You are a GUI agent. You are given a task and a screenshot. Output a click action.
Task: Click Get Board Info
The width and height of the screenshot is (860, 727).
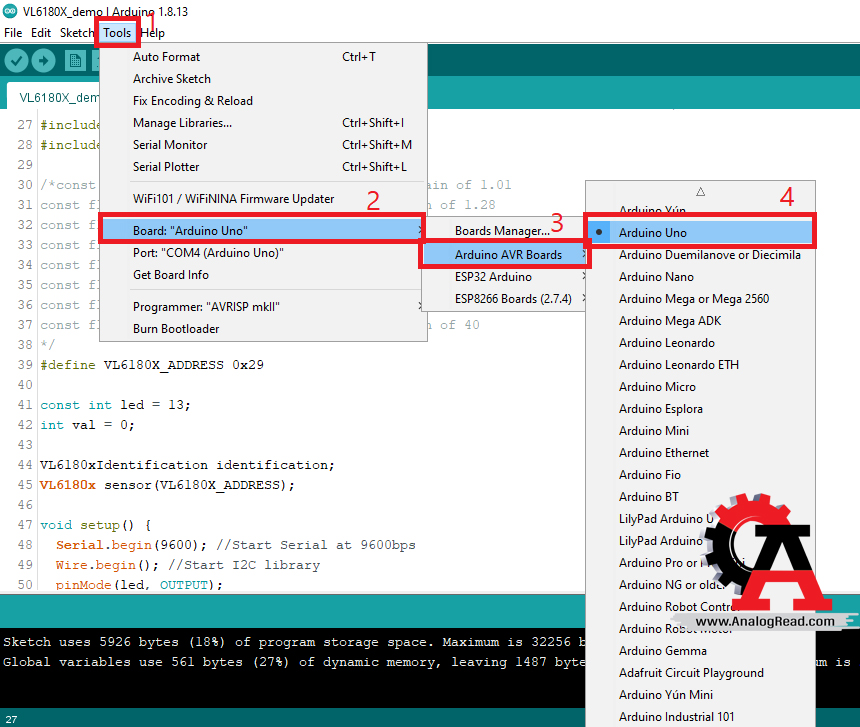click(263, 275)
